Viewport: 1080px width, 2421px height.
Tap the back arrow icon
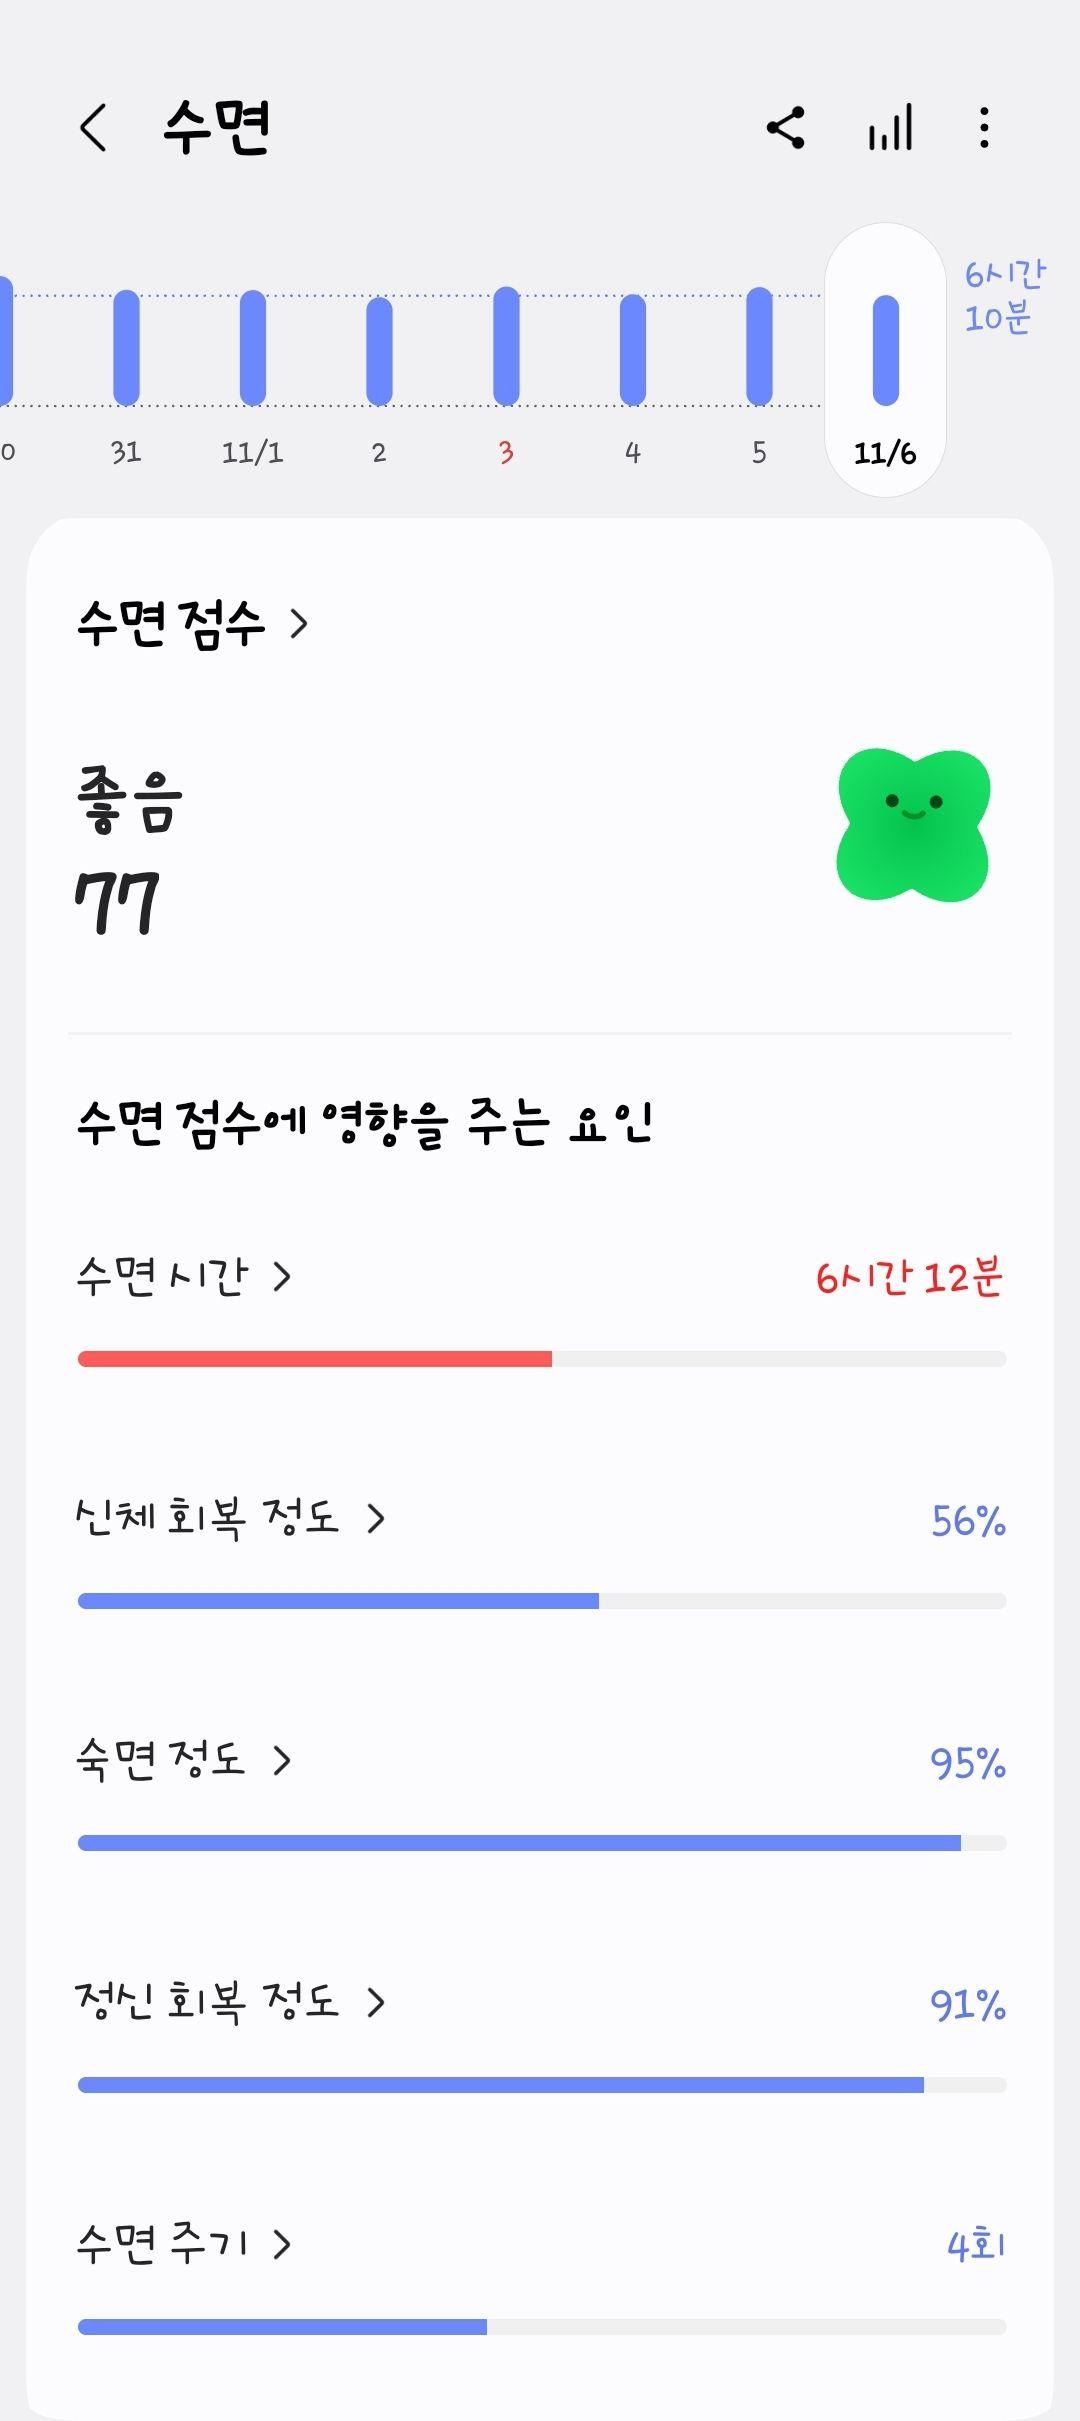tap(93, 128)
